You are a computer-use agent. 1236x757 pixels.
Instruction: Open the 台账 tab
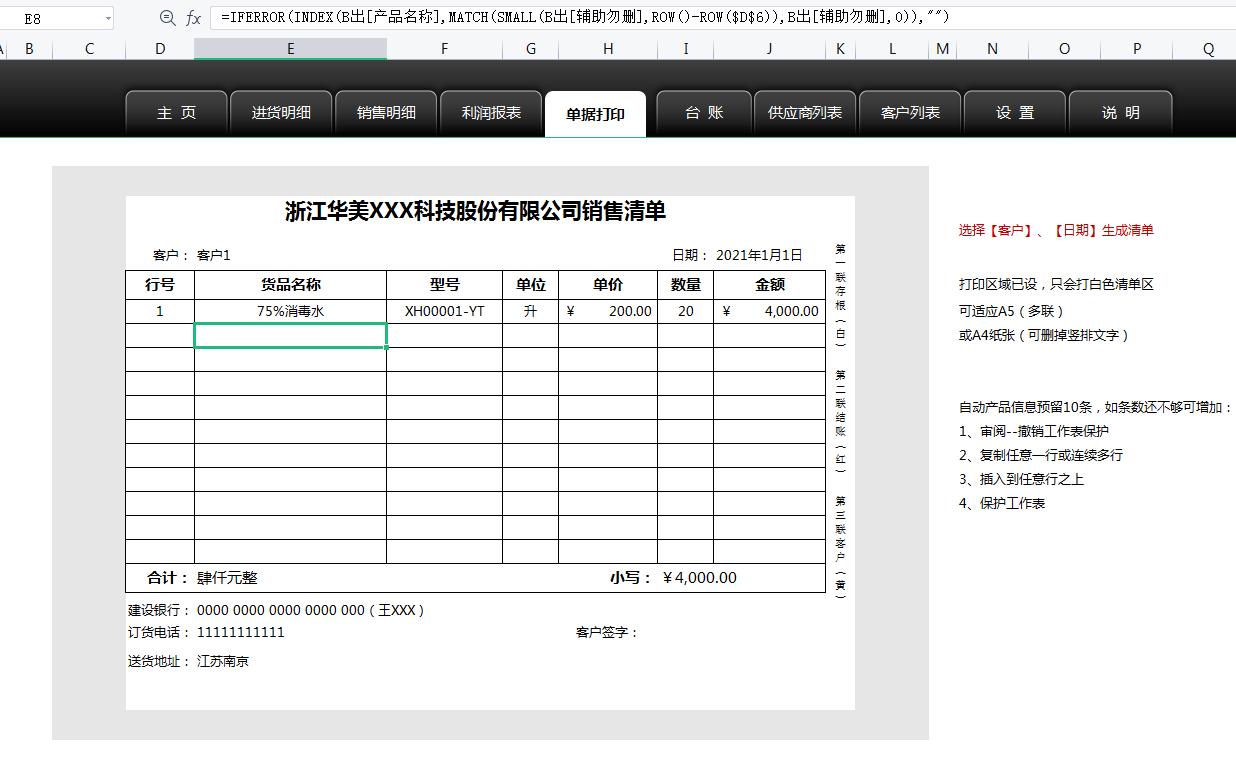(x=703, y=112)
